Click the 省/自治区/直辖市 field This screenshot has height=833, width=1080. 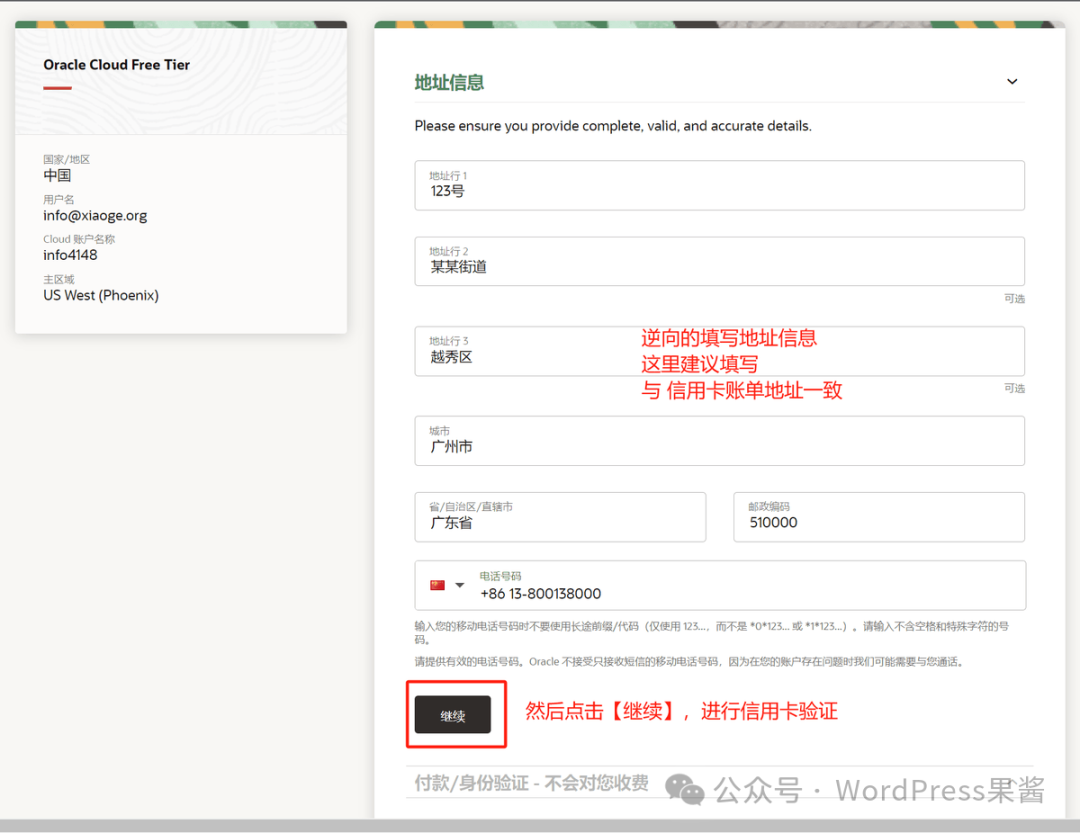tap(560, 517)
